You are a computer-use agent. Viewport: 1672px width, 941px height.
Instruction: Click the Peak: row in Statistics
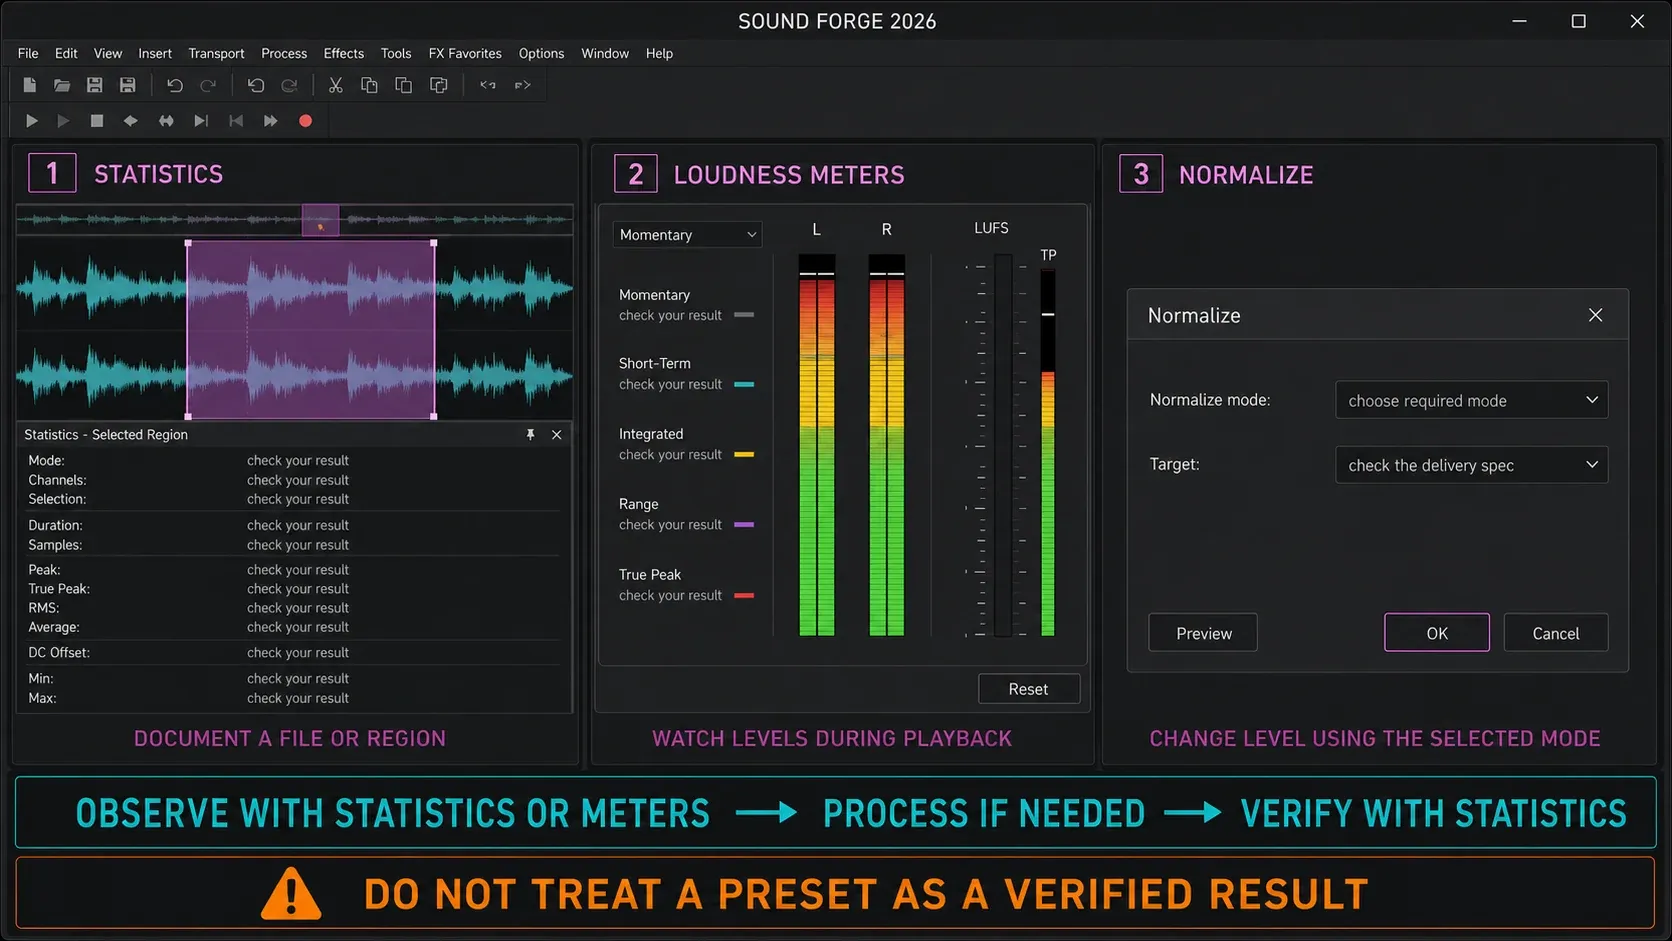pos(293,570)
